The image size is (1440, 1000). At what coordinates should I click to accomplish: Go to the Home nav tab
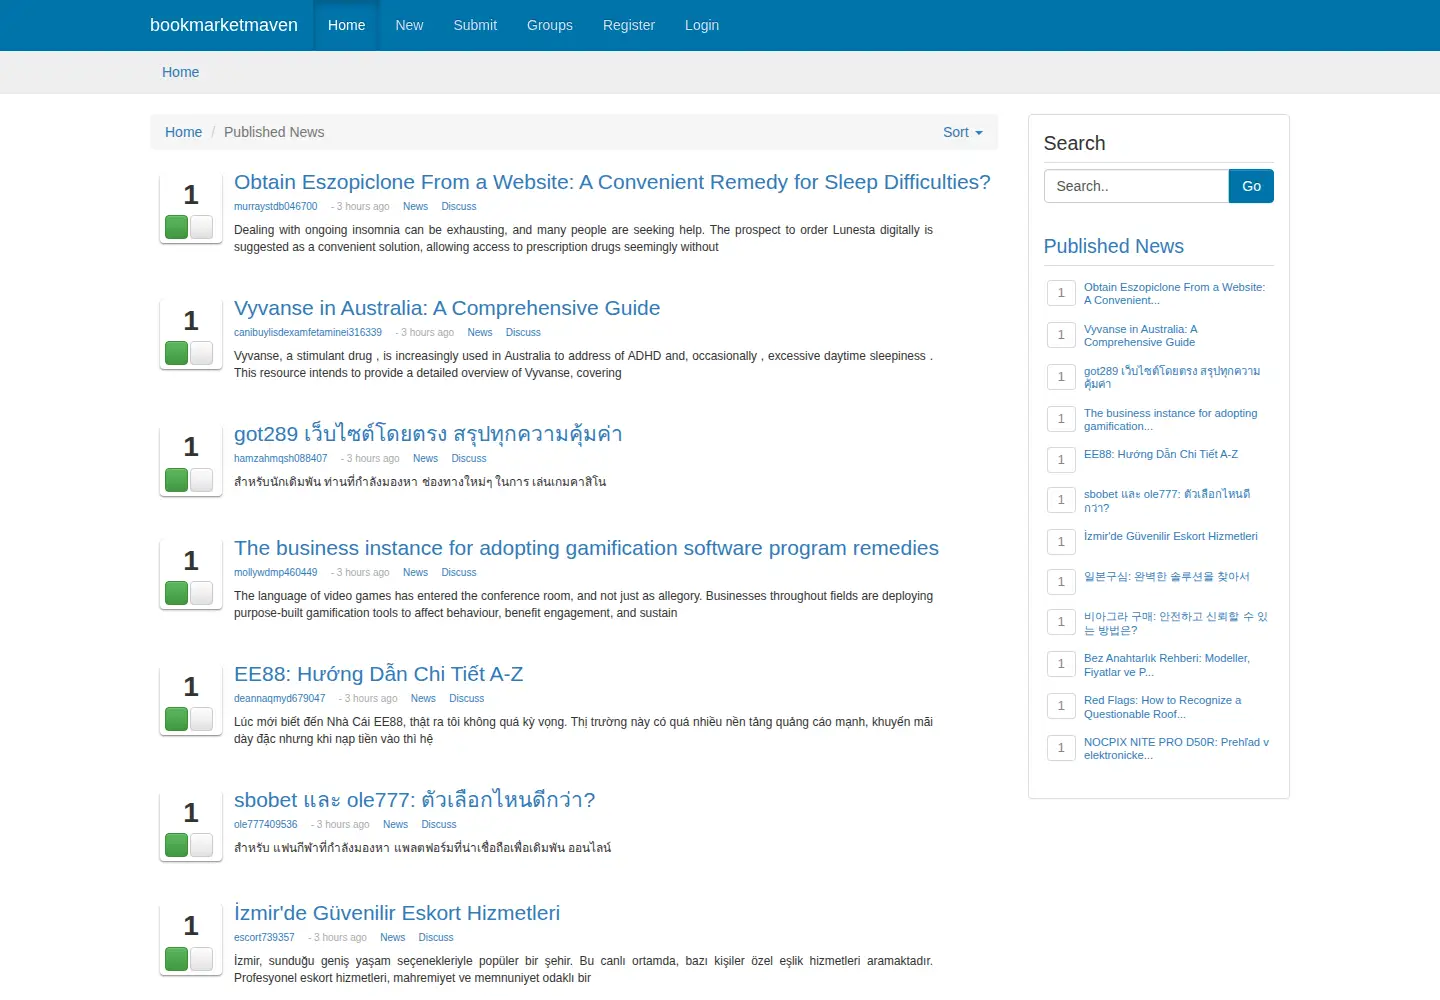point(346,25)
